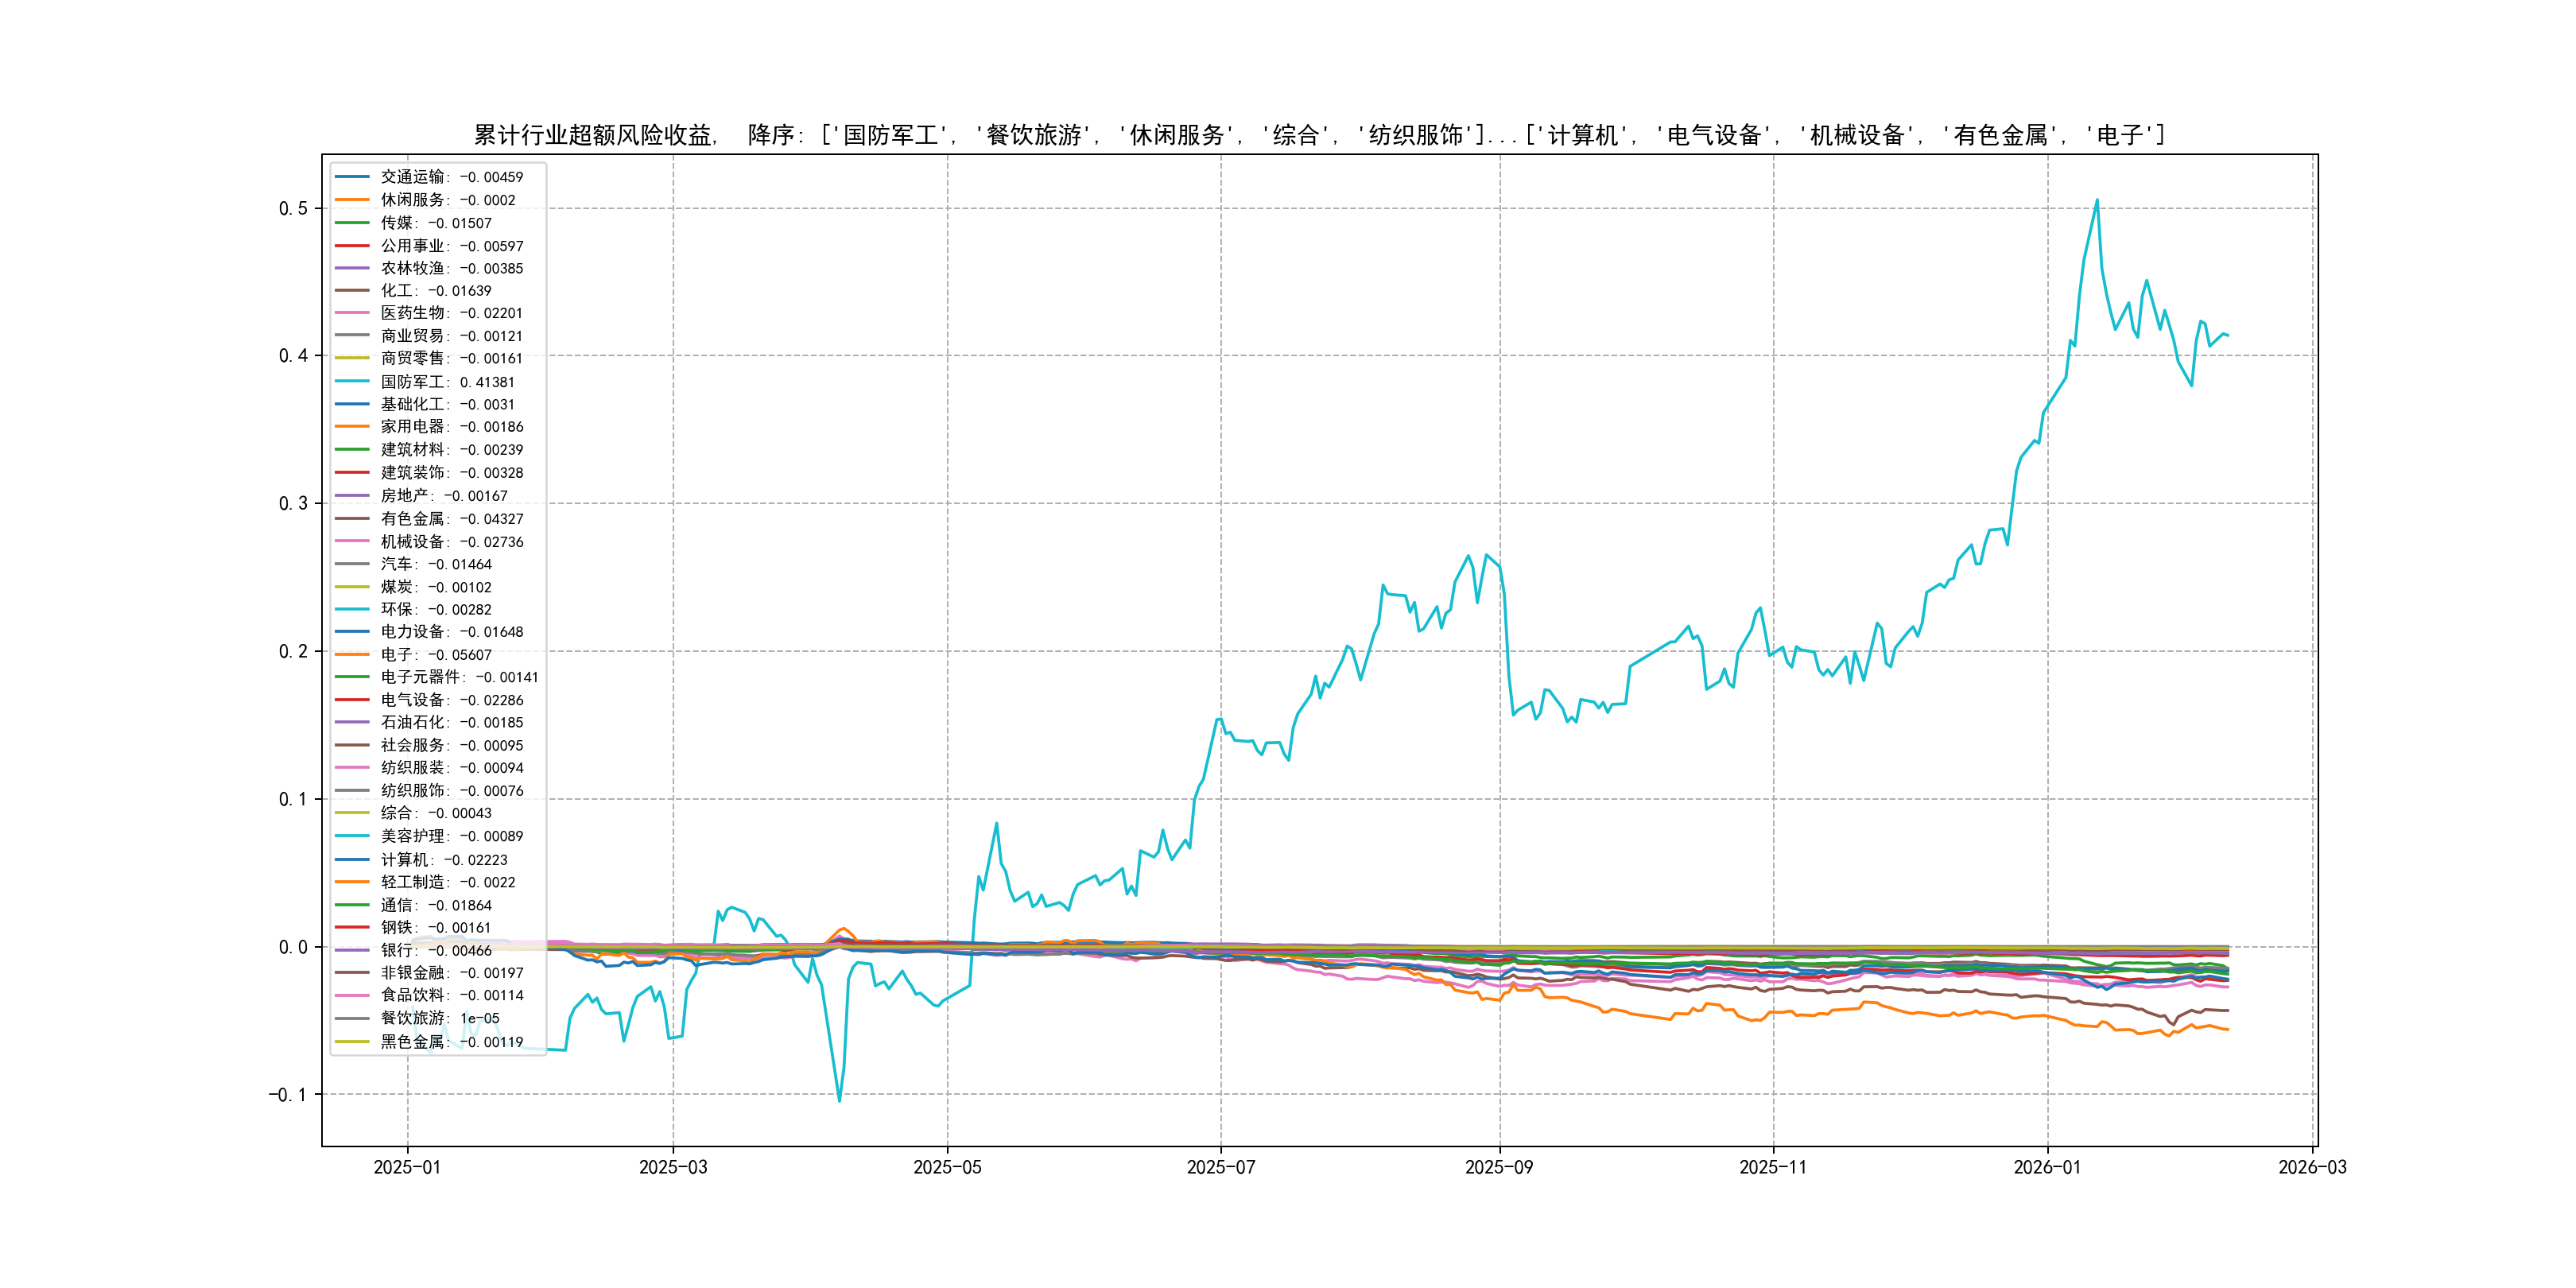This screenshot has height=1288, width=2576.
Task: Click the chart title text
Action: [x=1319, y=135]
